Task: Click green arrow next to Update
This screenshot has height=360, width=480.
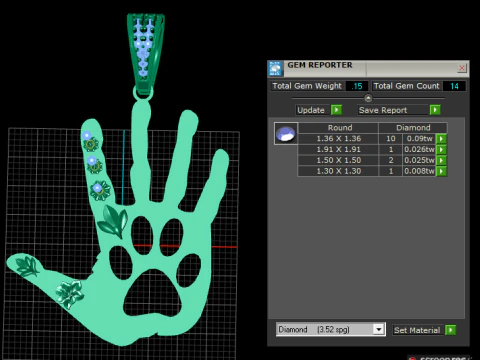Action: click(x=337, y=110)
